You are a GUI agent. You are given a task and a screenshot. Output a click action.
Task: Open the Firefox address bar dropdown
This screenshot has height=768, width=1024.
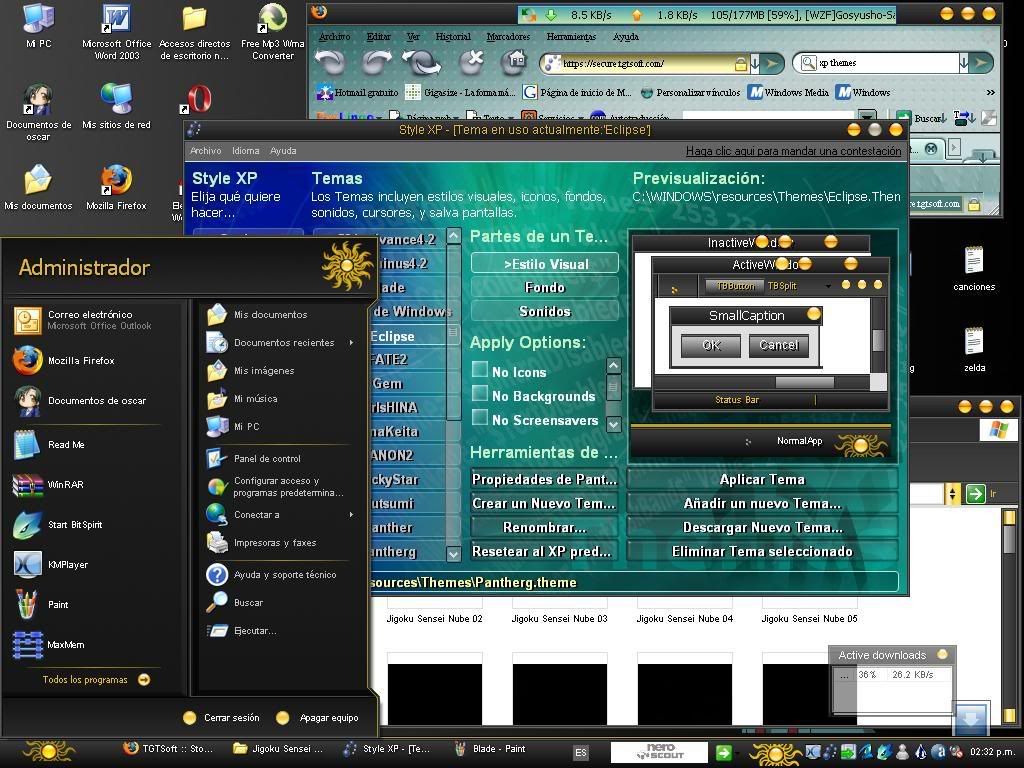point(755,63)
